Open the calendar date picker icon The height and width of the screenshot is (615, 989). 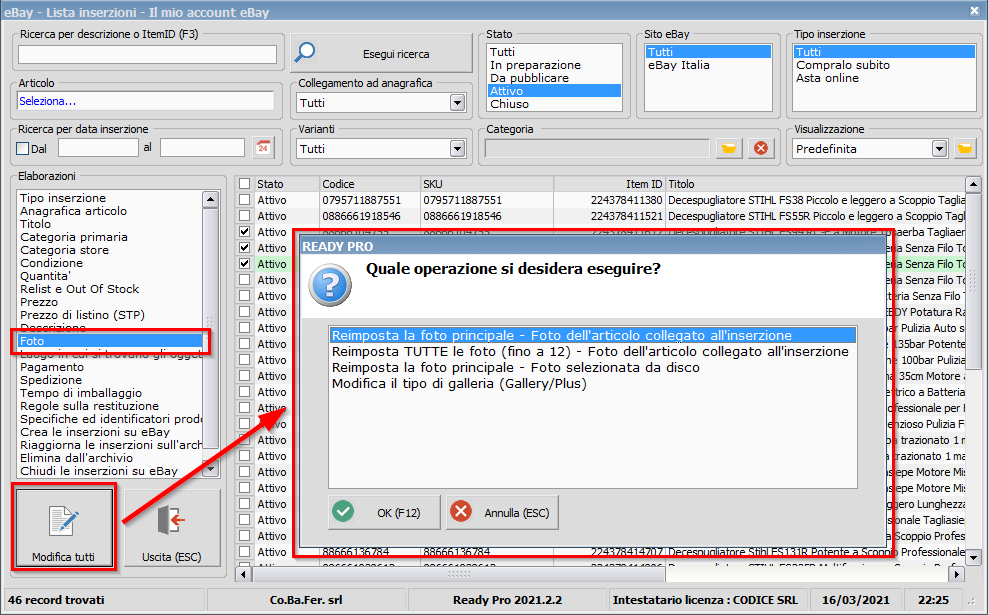(263, 148)
